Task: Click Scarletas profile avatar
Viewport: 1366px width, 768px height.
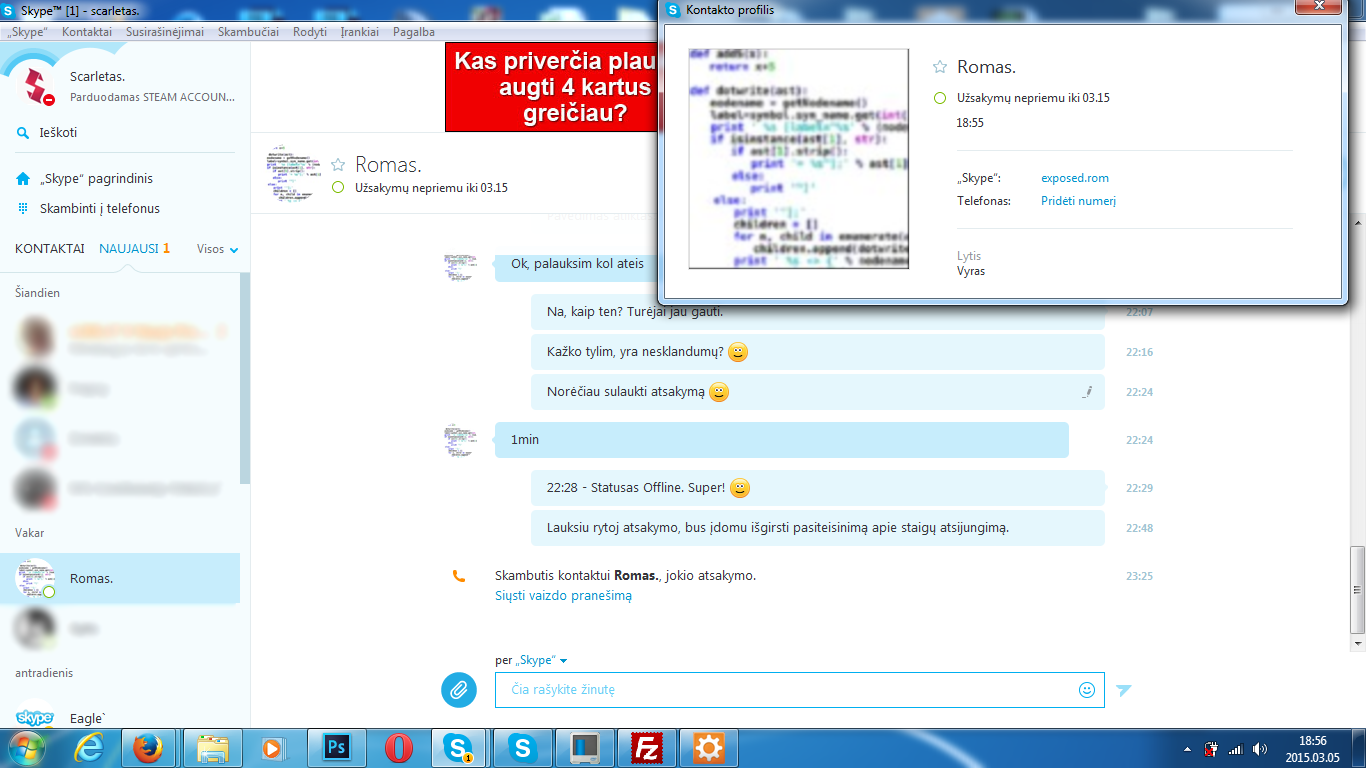Action: pyautogui.click(x=36, y=84)
